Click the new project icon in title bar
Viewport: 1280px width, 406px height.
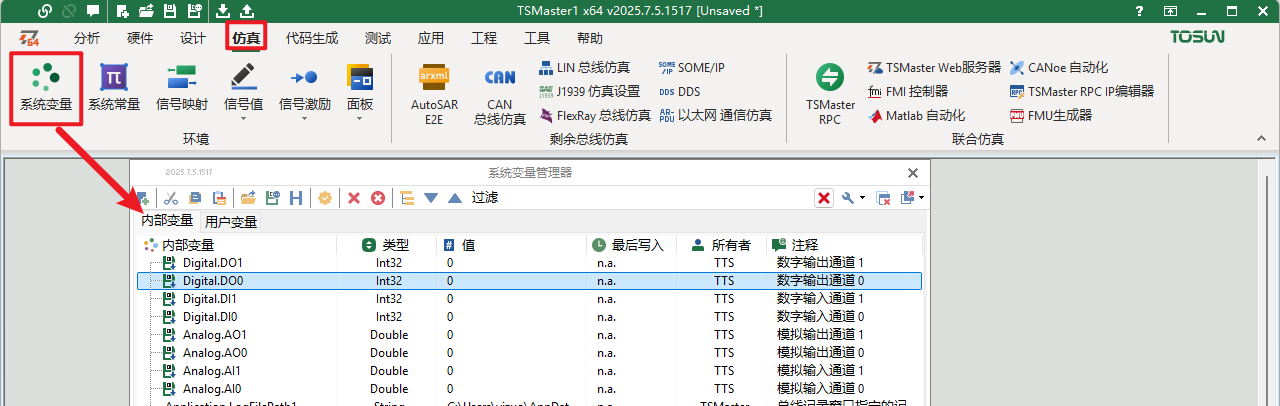click(x=123, y=11)
